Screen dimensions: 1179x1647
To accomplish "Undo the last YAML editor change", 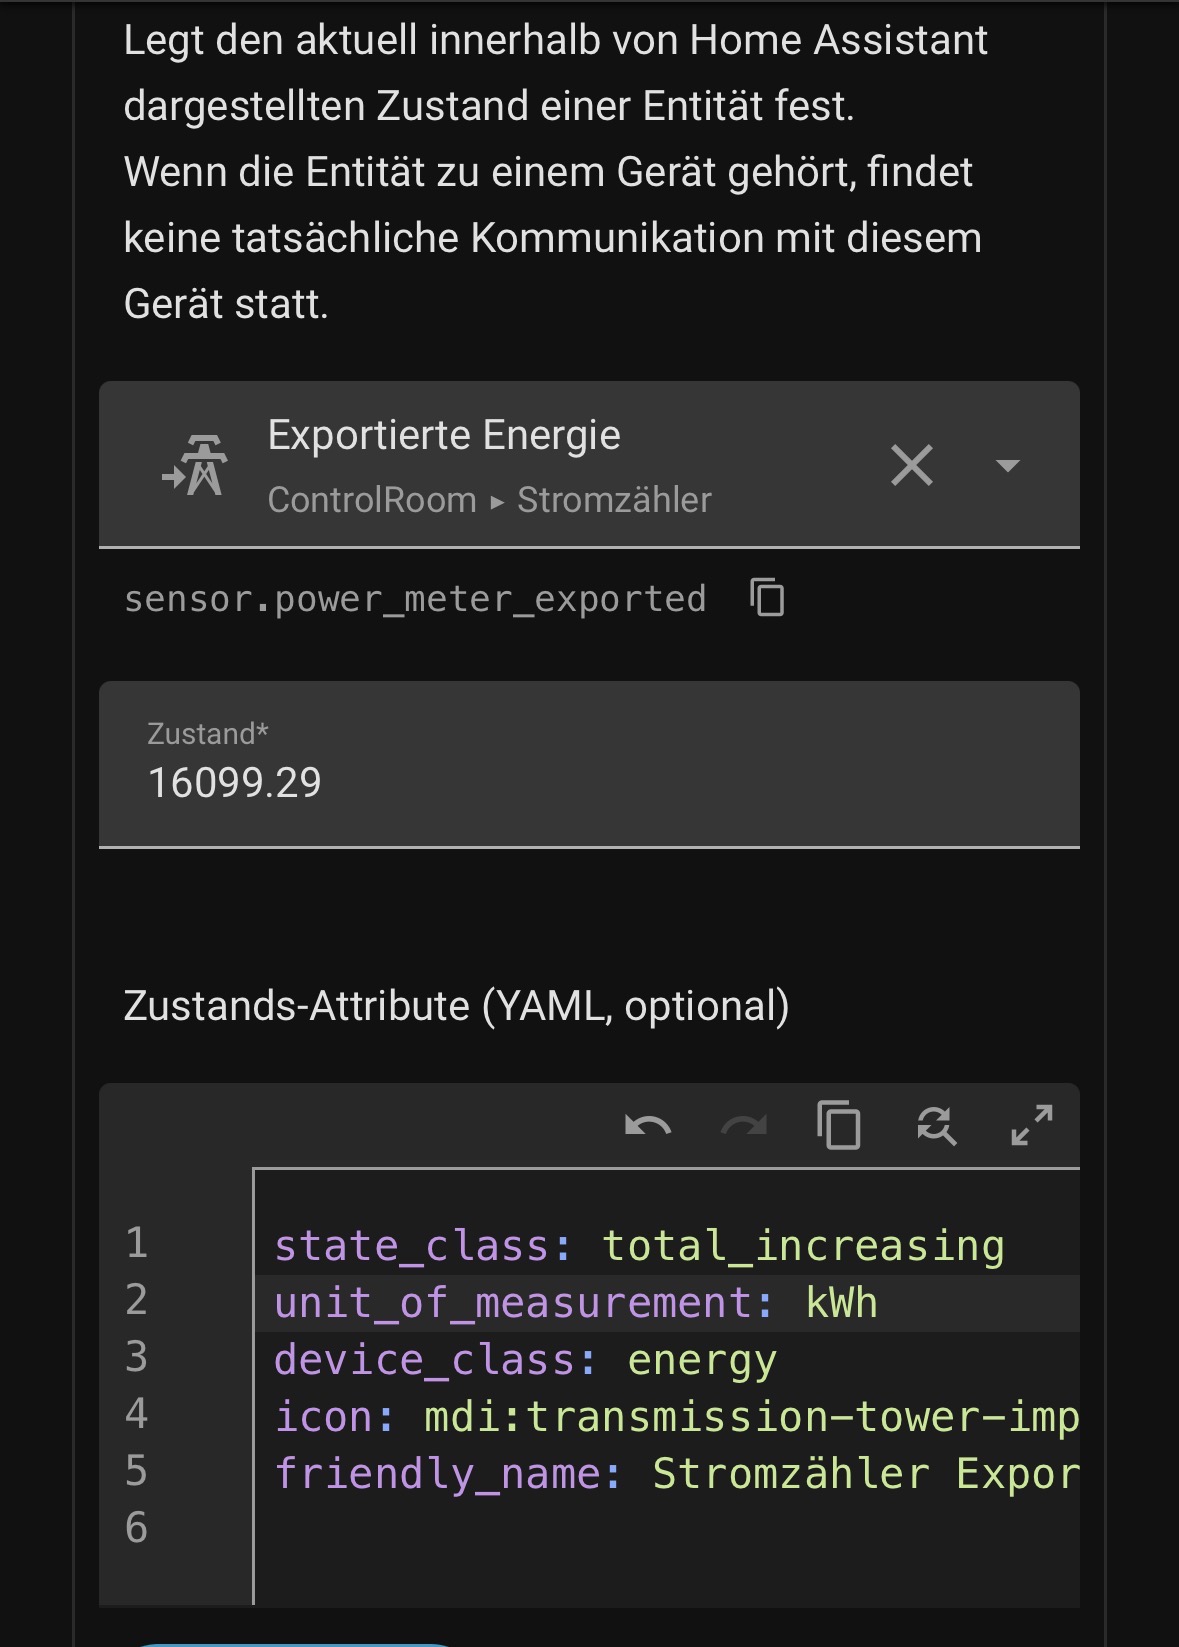I will 647,1126.
